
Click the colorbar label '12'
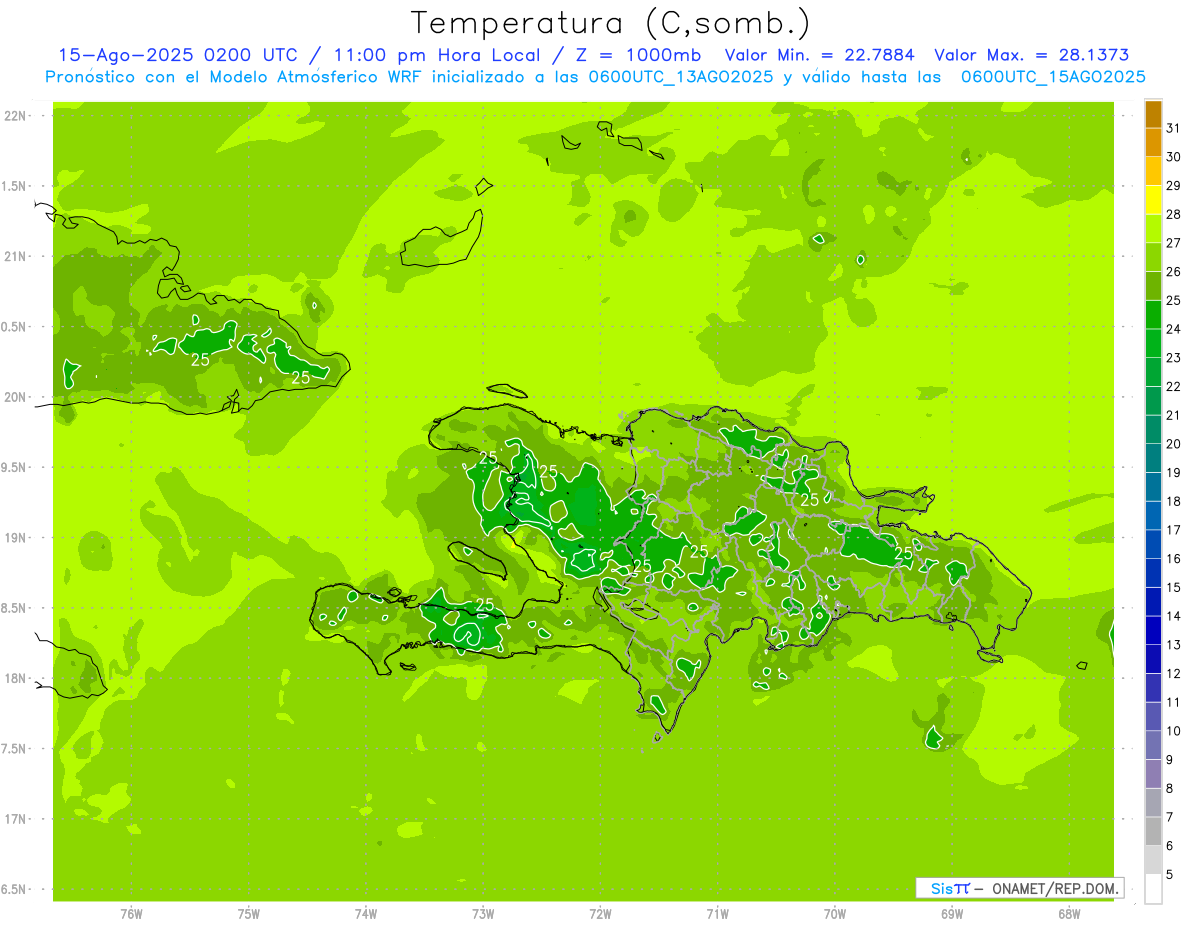1174,673
